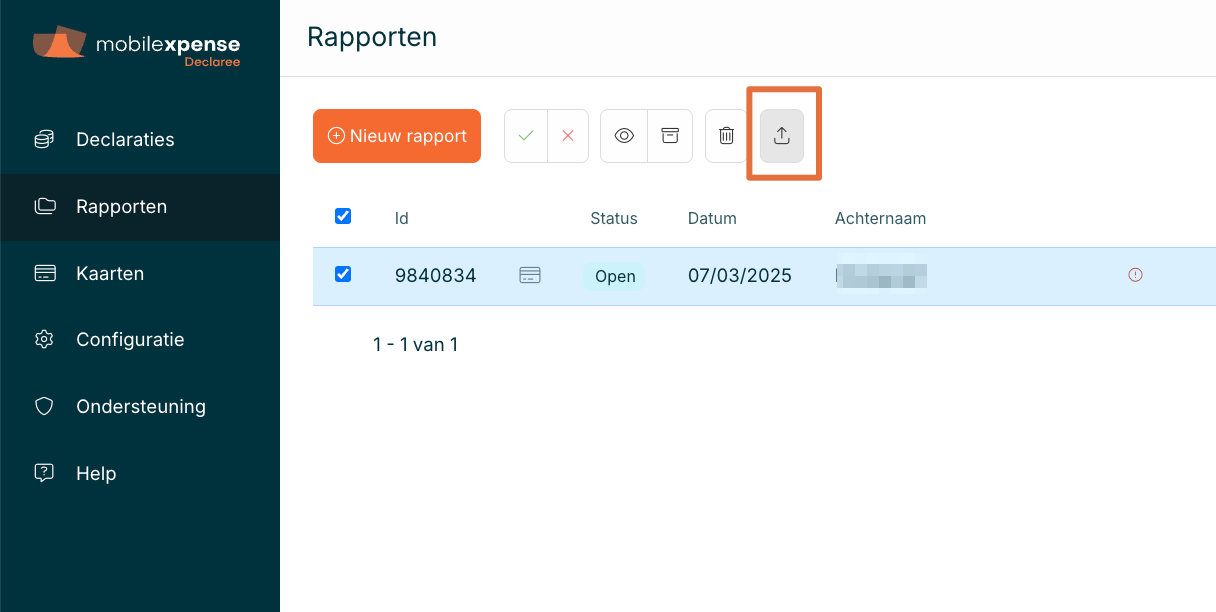This screenshot has height=612, width=1216.
Task: Click the red X reject icon
Action: [568, 136]
